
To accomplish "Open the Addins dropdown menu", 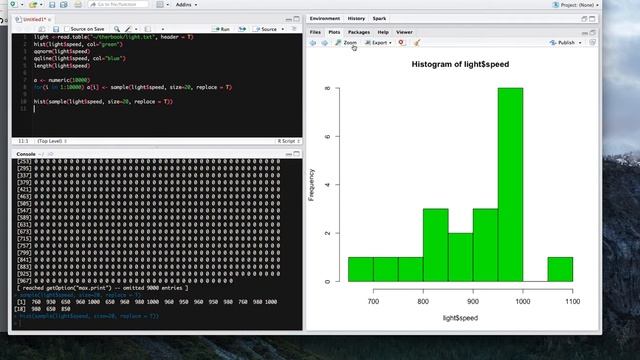I will click(187, 5).
